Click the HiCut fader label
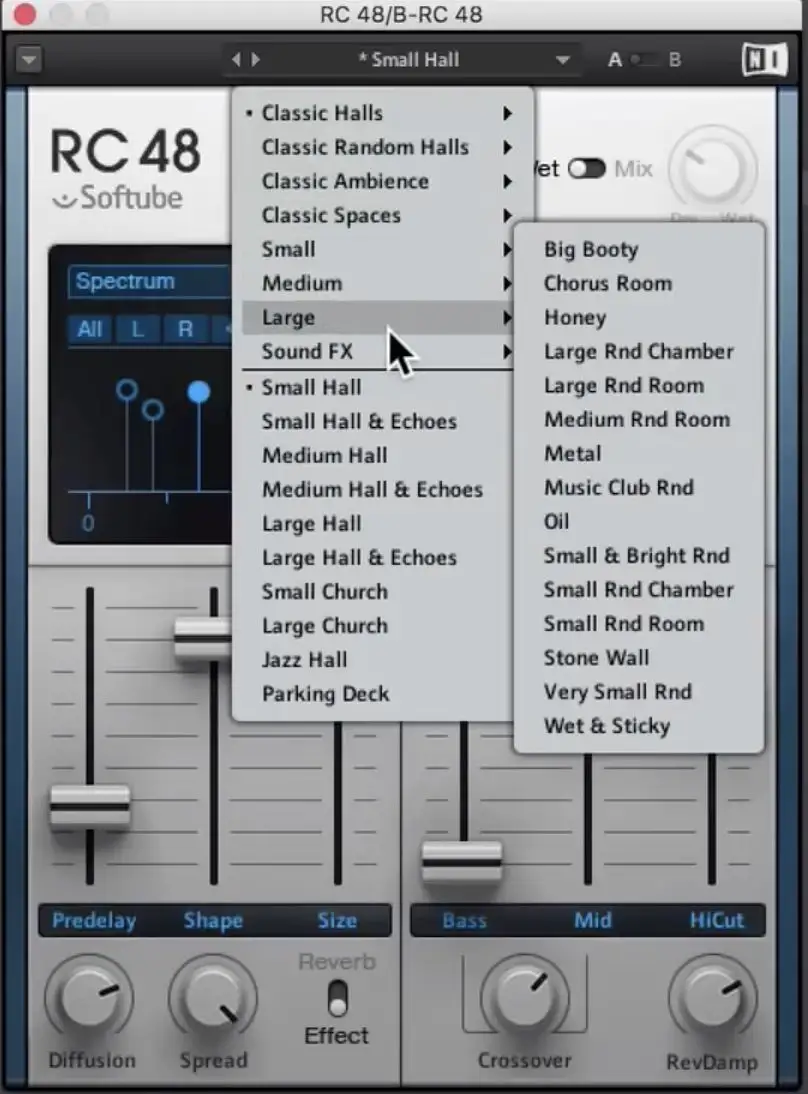Viewport: 808px width, 1094px height. tap(717, 920)
